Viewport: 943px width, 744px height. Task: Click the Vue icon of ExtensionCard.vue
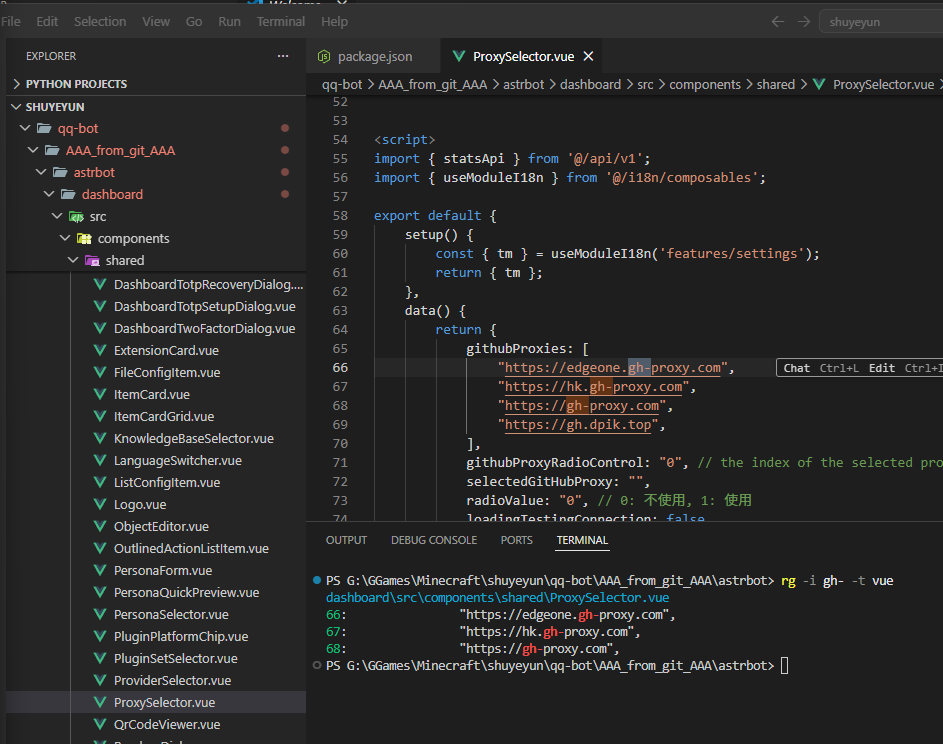(100, 350)
